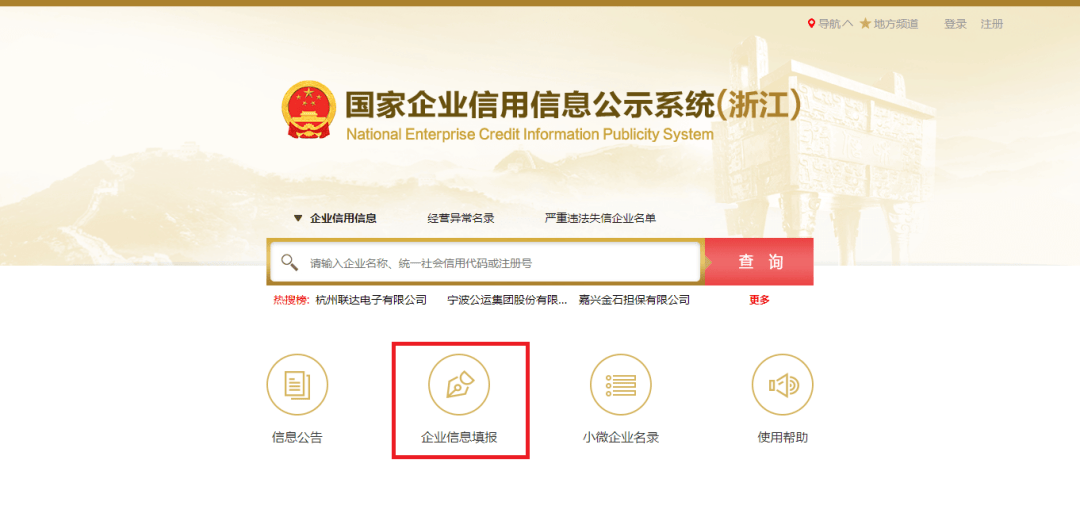
Task: Open the 小微企业名录 list icon
Action: coord(621,385)
